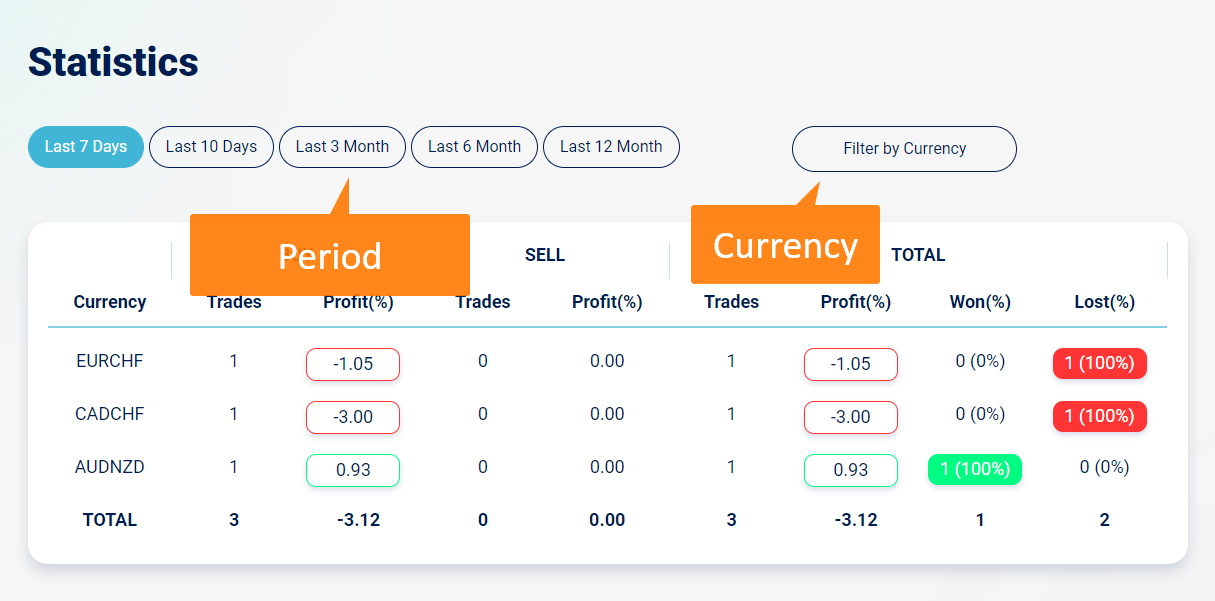Select Last 12 Month period

coord(611,147)
